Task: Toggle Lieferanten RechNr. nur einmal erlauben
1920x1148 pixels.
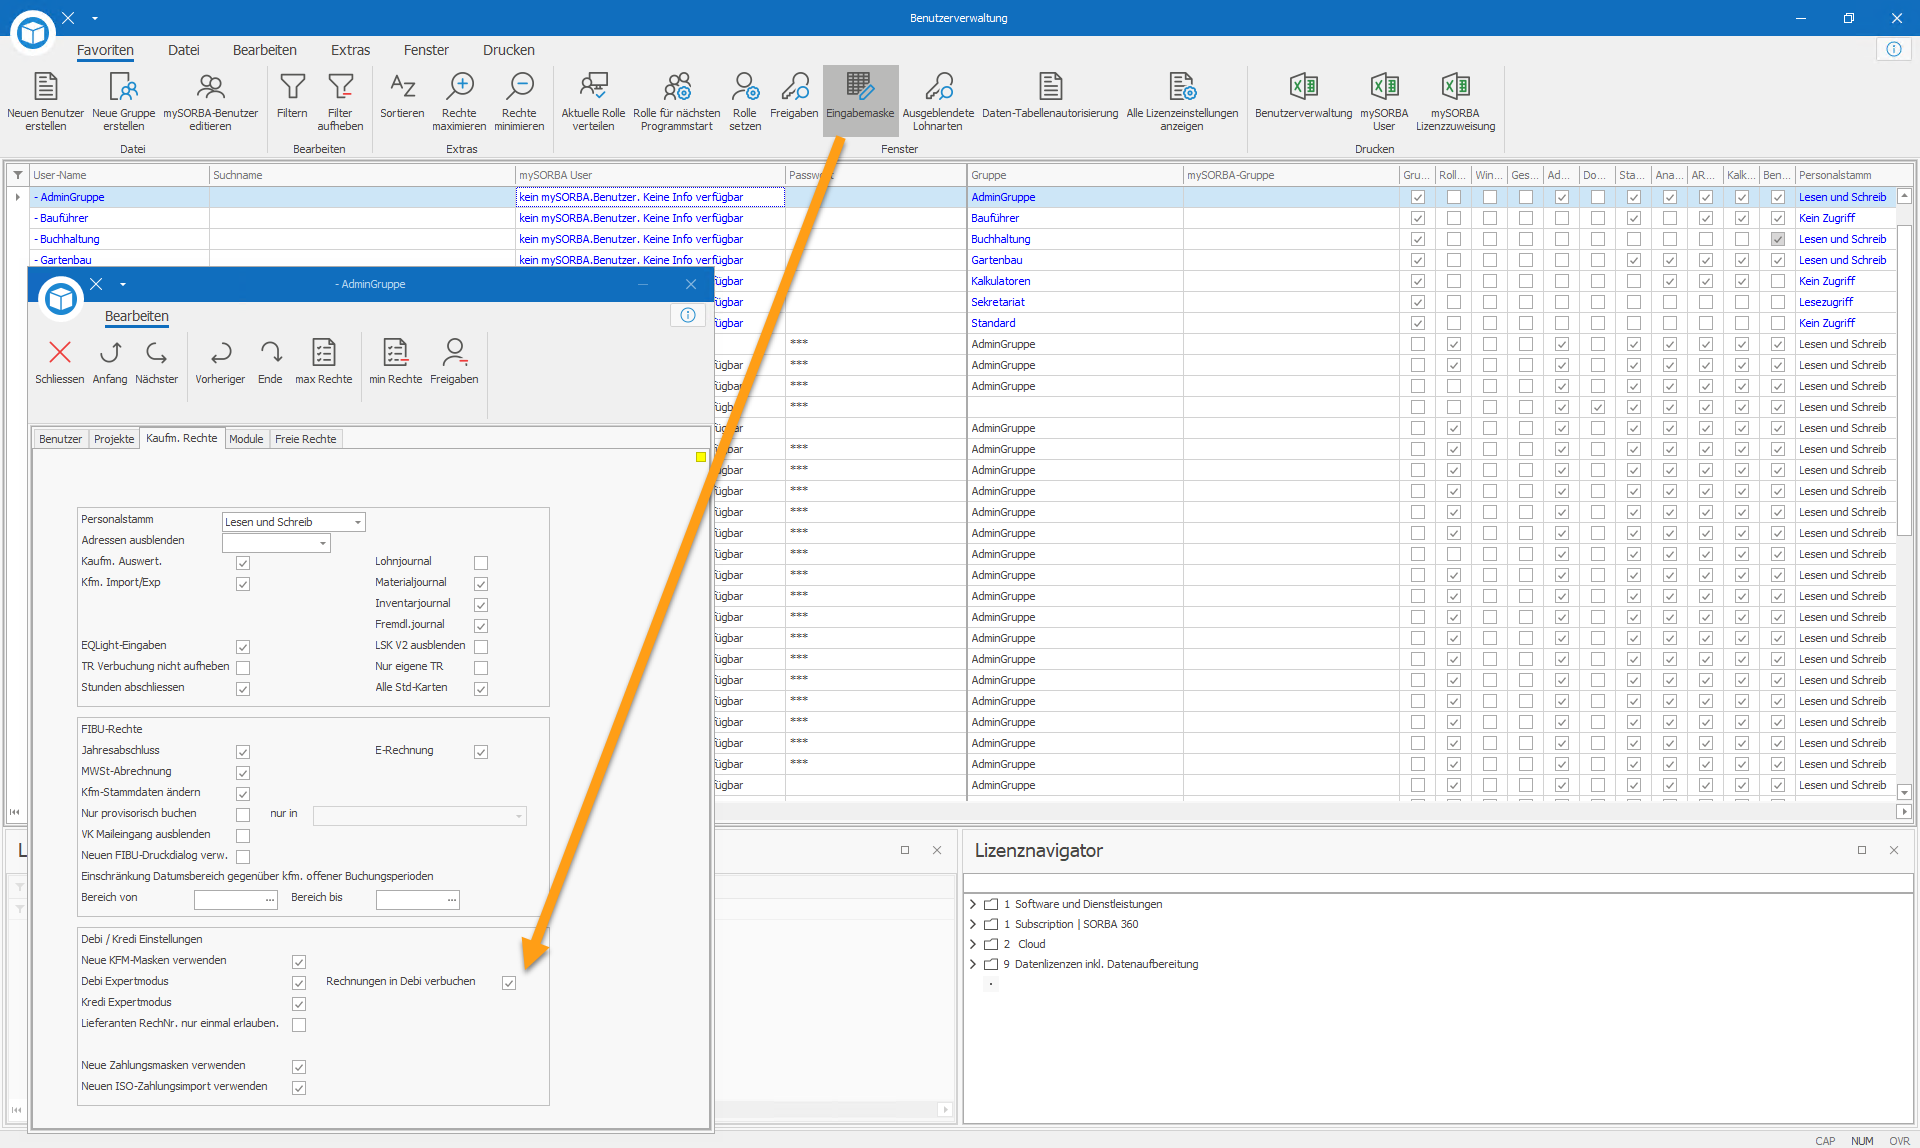Action: 299,1025
